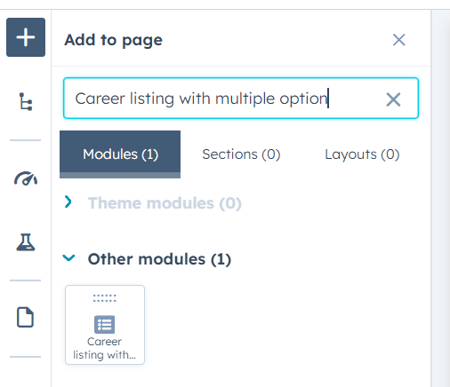Screen dimensions: 450x387
Task: Close the Add to page panel
Action: (399, 40)
